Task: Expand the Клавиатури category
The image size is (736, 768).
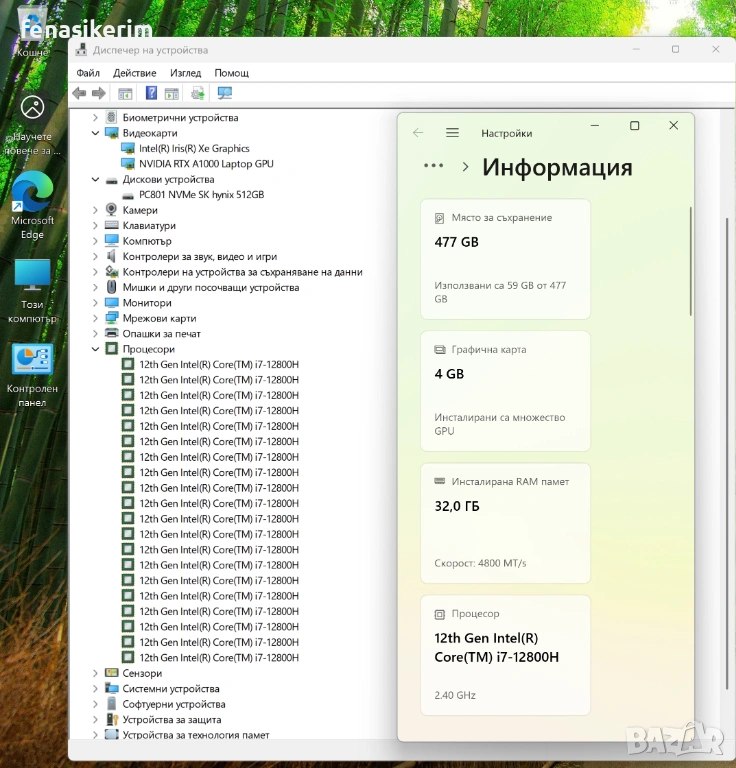Action: pos(96,226)
